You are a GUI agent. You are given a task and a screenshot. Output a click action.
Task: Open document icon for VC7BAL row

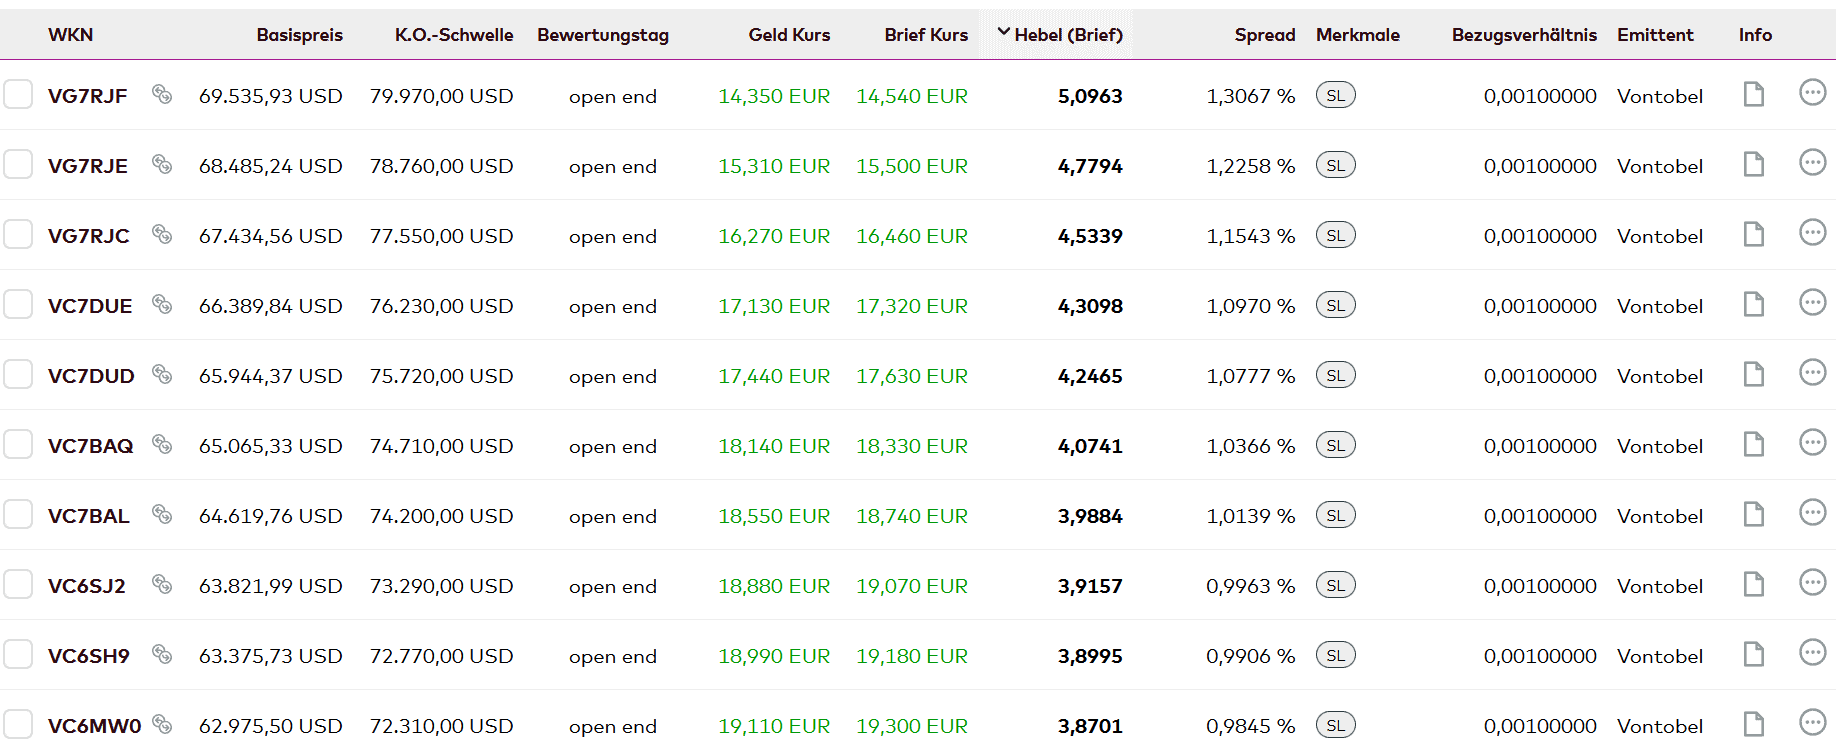(1753, 514)
